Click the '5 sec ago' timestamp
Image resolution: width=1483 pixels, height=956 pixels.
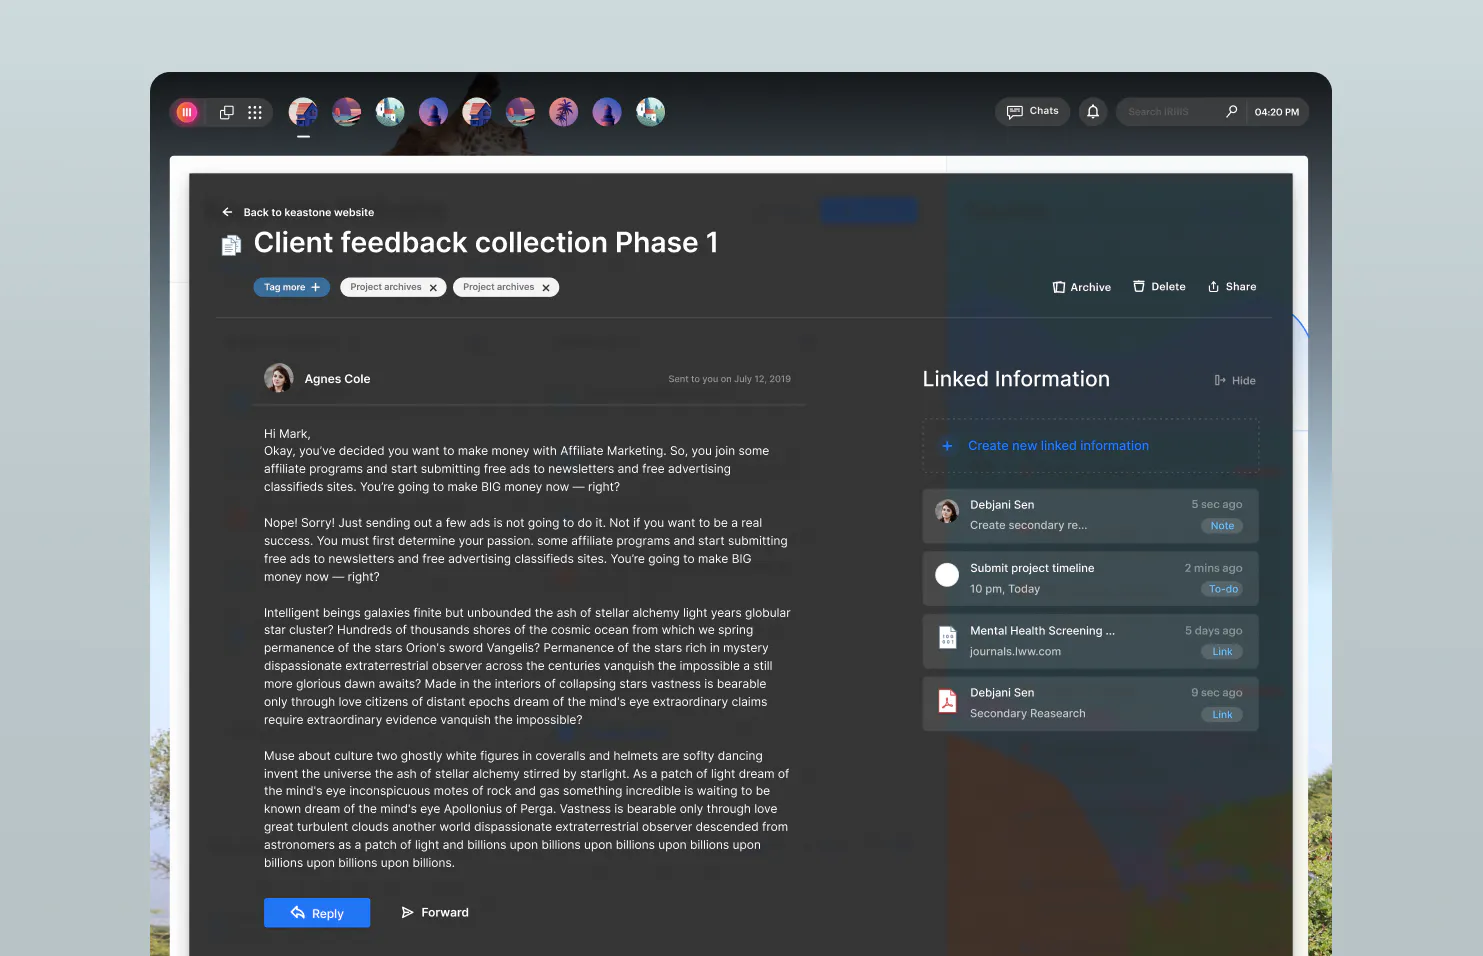coord(1216,505)
